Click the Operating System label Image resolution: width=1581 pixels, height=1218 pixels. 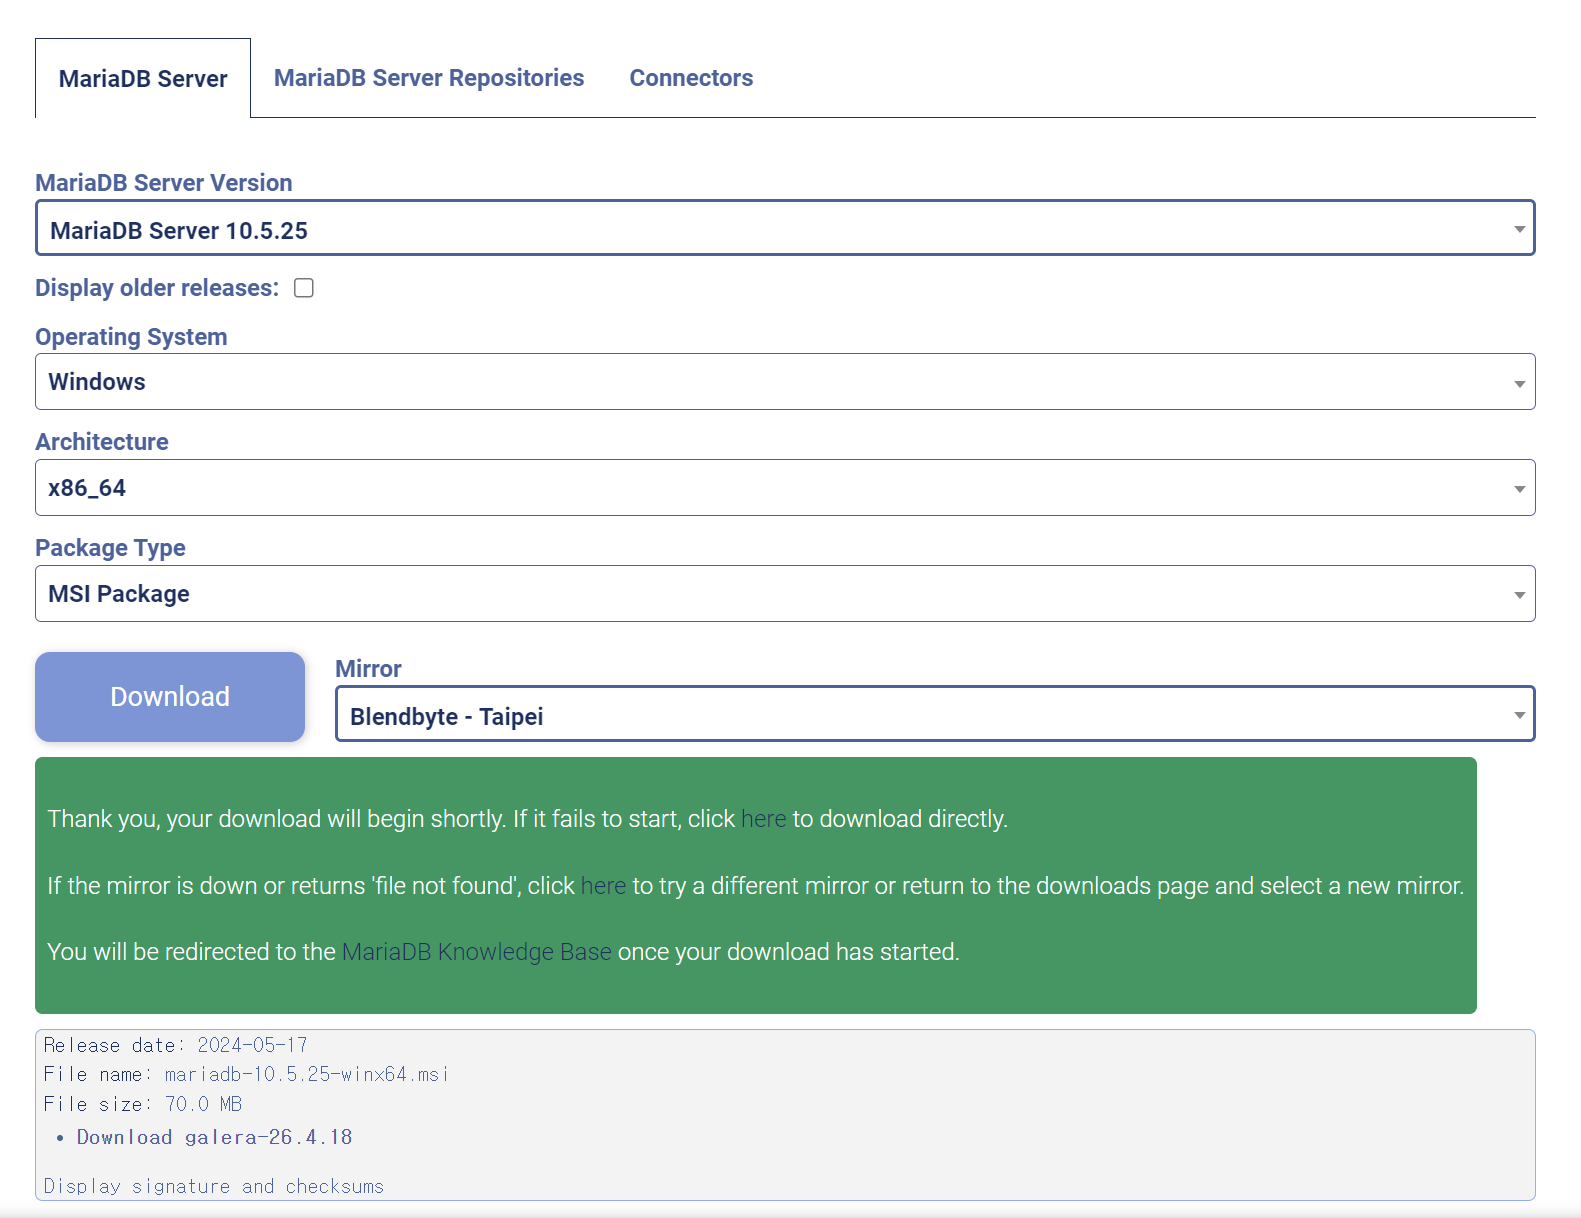point(131,337)
